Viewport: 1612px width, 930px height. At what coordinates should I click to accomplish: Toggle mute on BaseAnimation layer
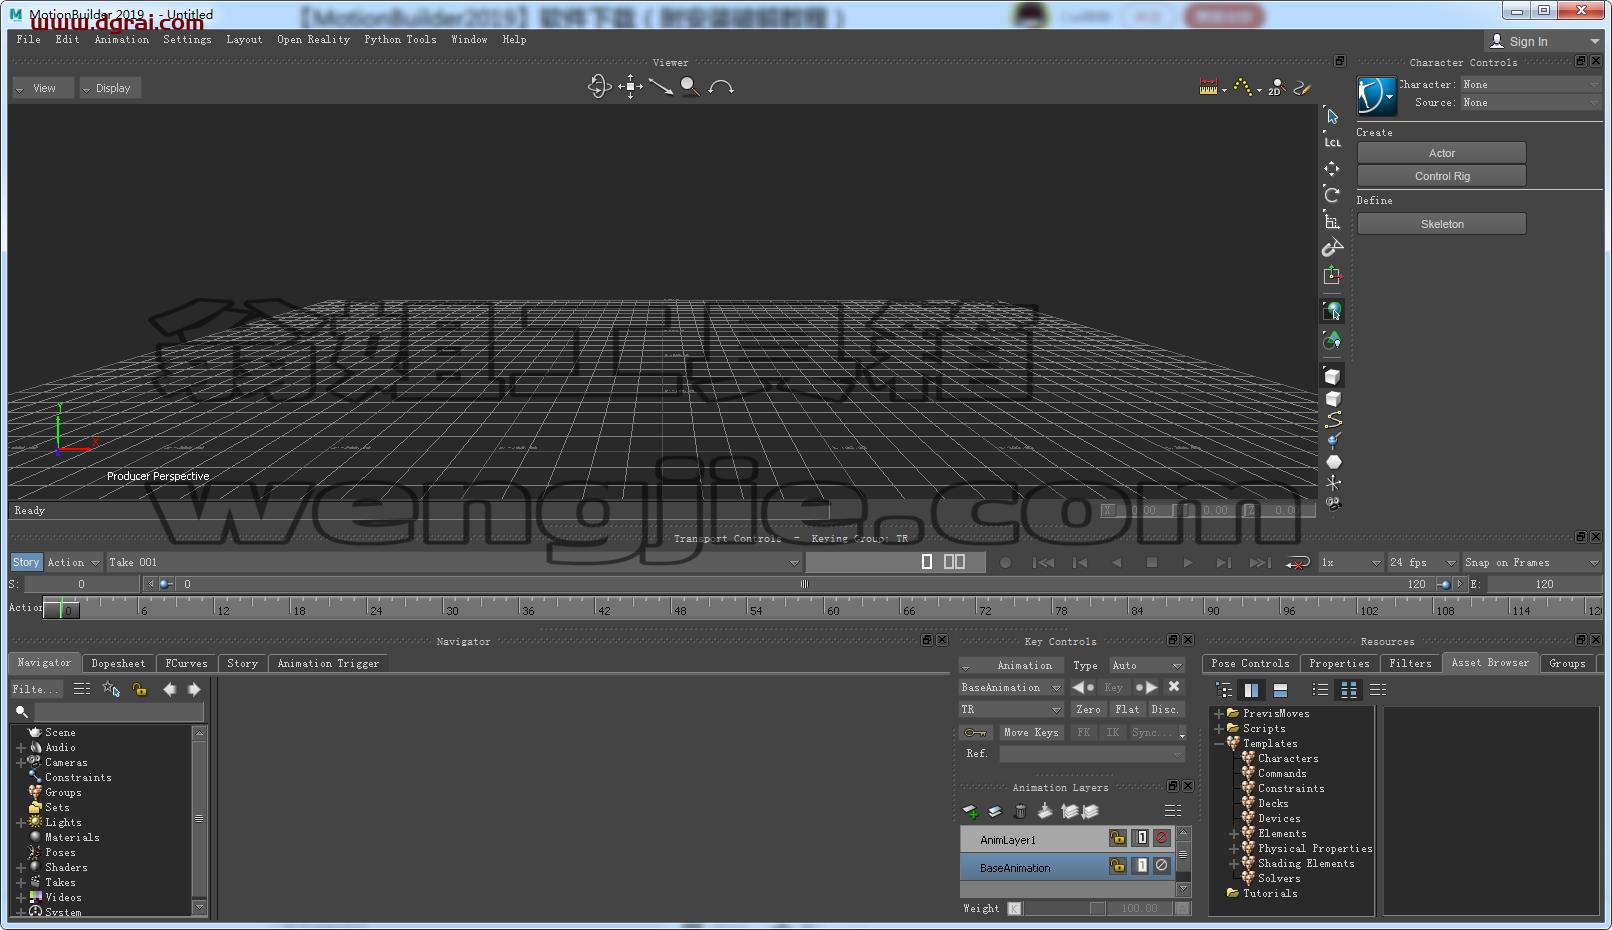(x=1162, y=866)
